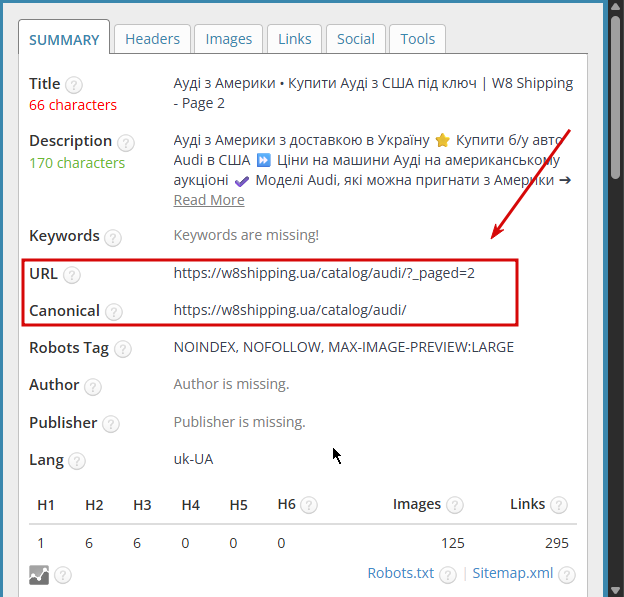The width and height of the screenshot is (624, 597).
Task: Click the Canonical URL value
Action: [290, 310]
